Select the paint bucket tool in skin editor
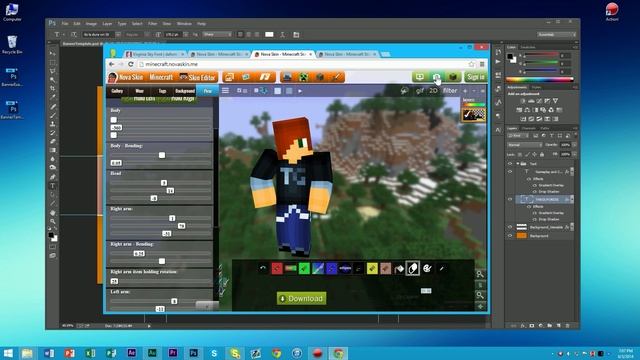This screenshot has height=360, width=640. click(399, 269)
